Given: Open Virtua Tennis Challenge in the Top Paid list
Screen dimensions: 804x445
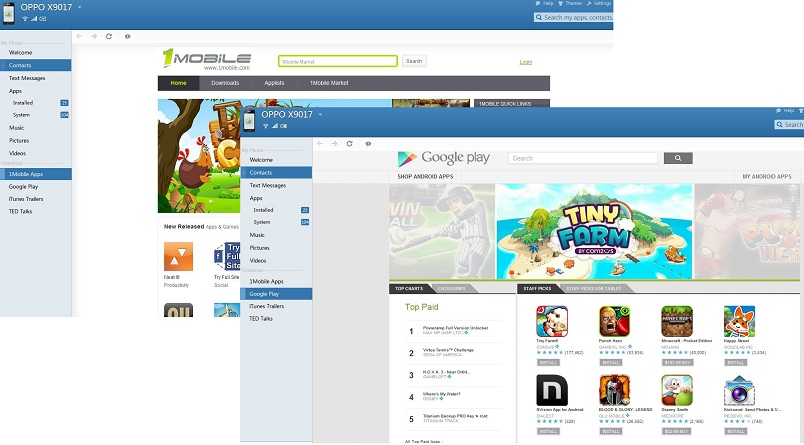Looking at the screenshot, I should point(448,350).
